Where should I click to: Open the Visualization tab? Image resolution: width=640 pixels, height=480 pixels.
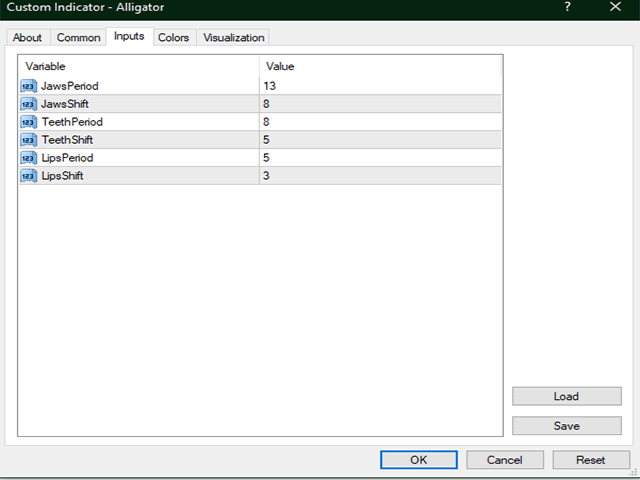(x=233, y=38)
